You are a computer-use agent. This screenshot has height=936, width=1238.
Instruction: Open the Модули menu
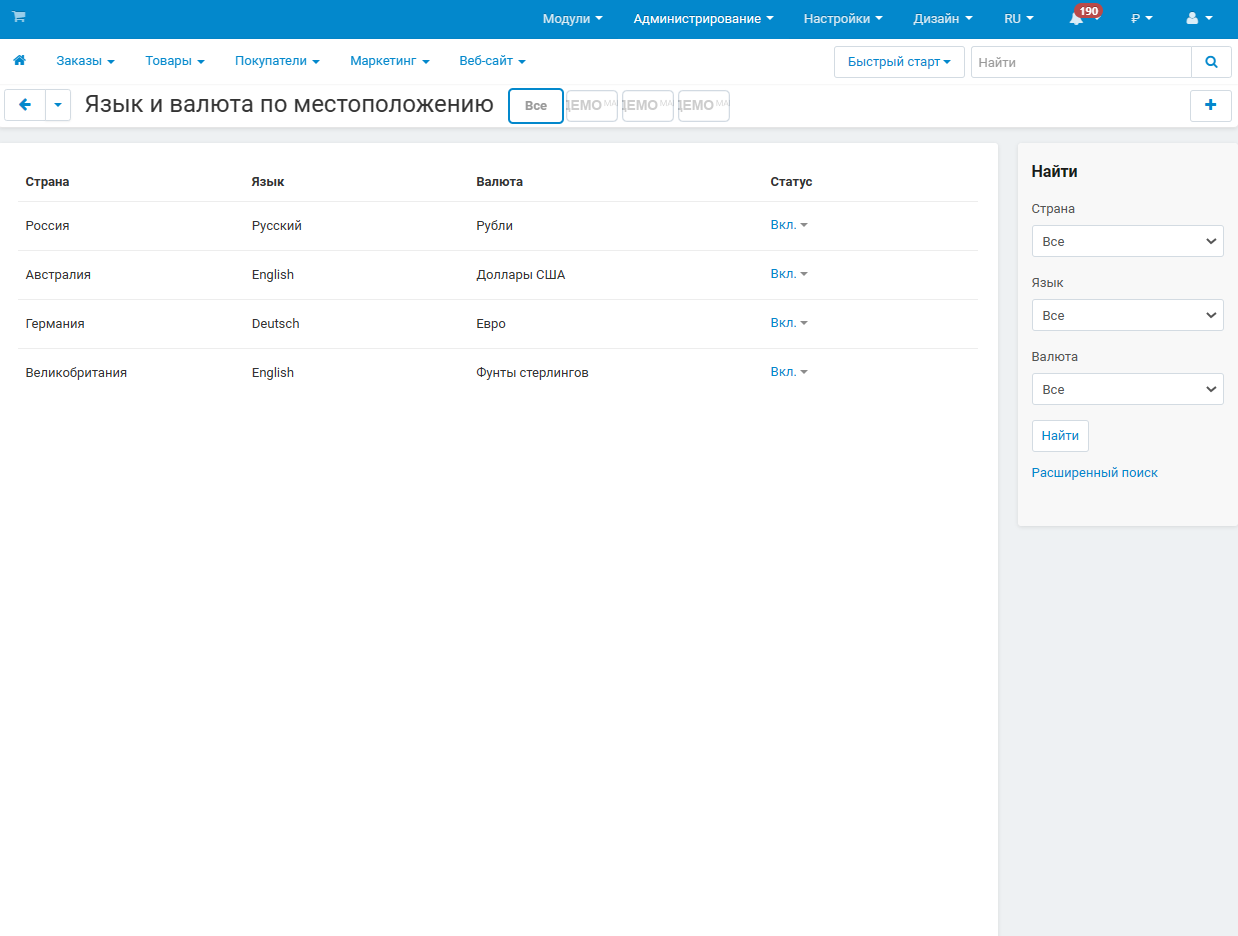pyautogui.click(x=572, y=19)
